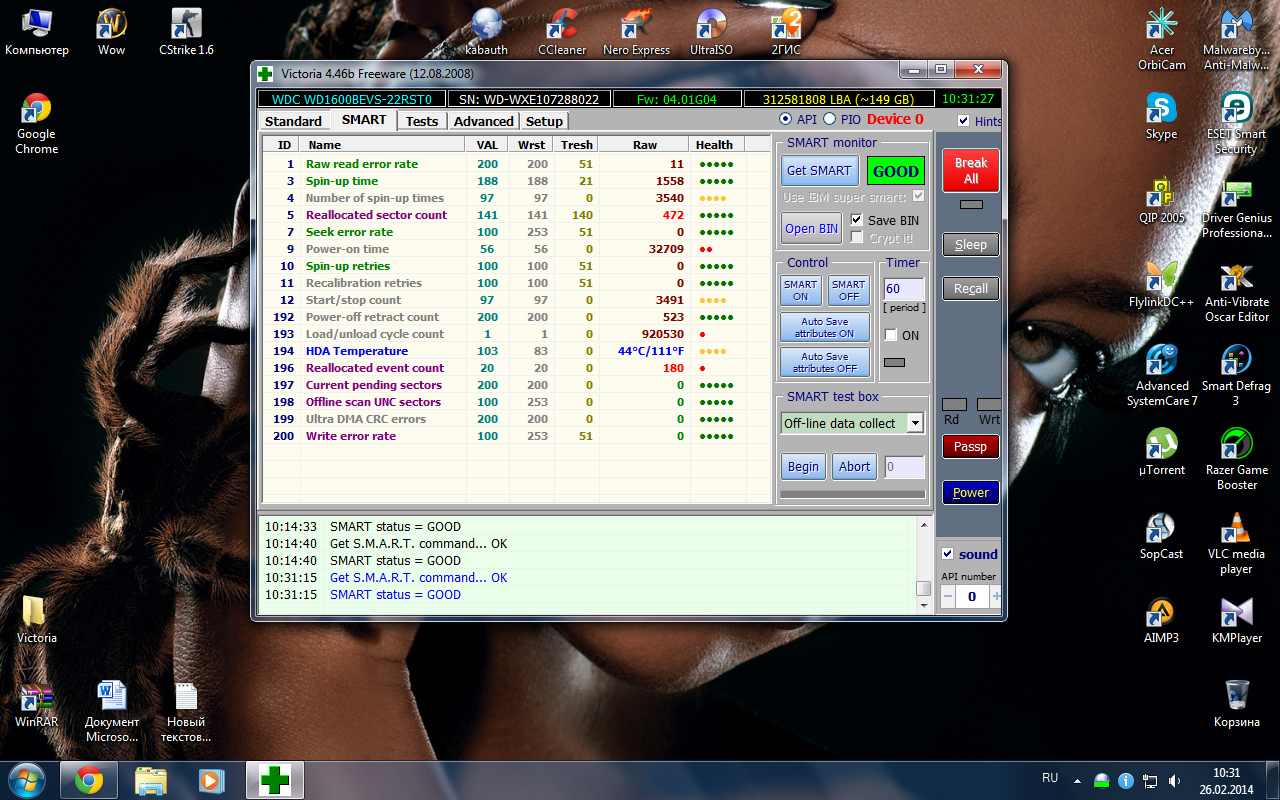Select the µTorrent desktop icon
The width and height of the screenshot is (1280, 800).
click(x=1162, y=452)
